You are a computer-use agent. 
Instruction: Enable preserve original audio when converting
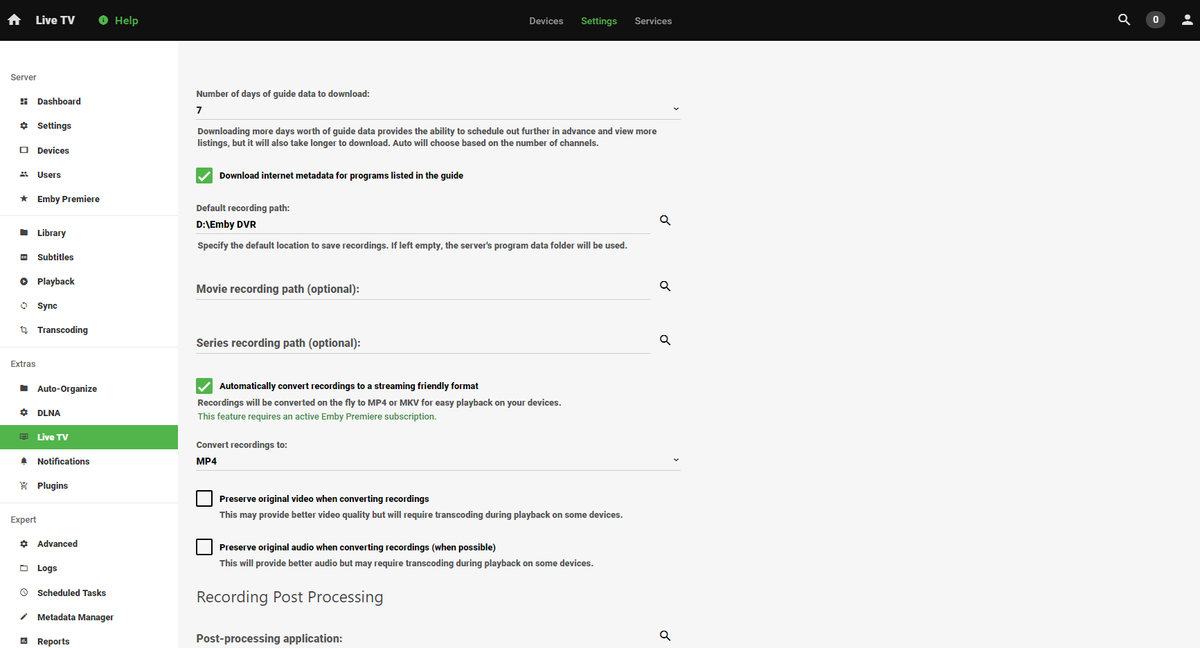click(205, 547)
